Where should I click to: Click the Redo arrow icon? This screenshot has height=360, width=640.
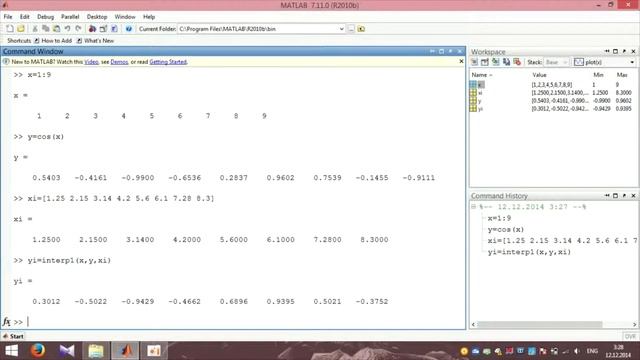(78, 29)
